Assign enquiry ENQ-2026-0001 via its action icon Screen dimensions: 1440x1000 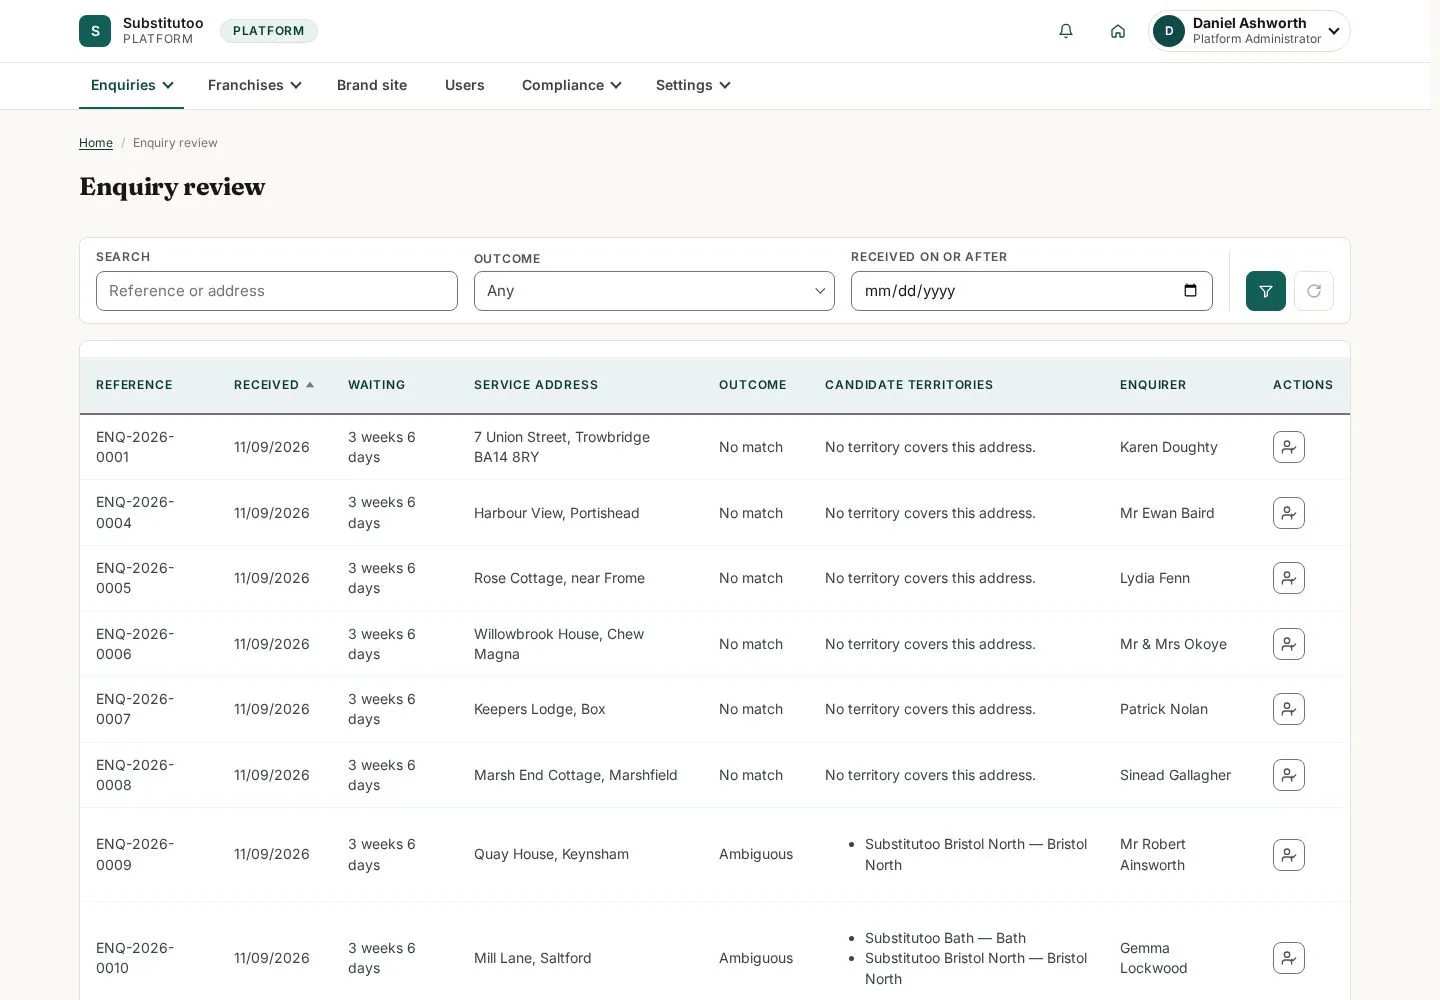[x=1289, y=447]
